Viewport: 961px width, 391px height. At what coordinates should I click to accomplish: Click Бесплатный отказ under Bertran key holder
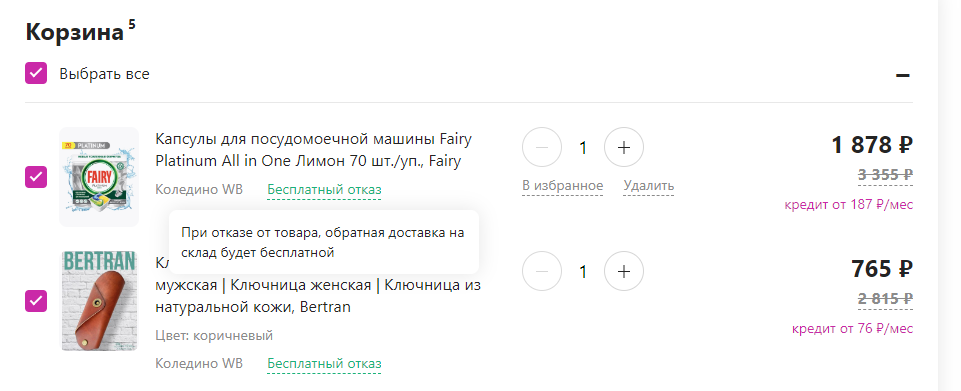coord(324,364)
